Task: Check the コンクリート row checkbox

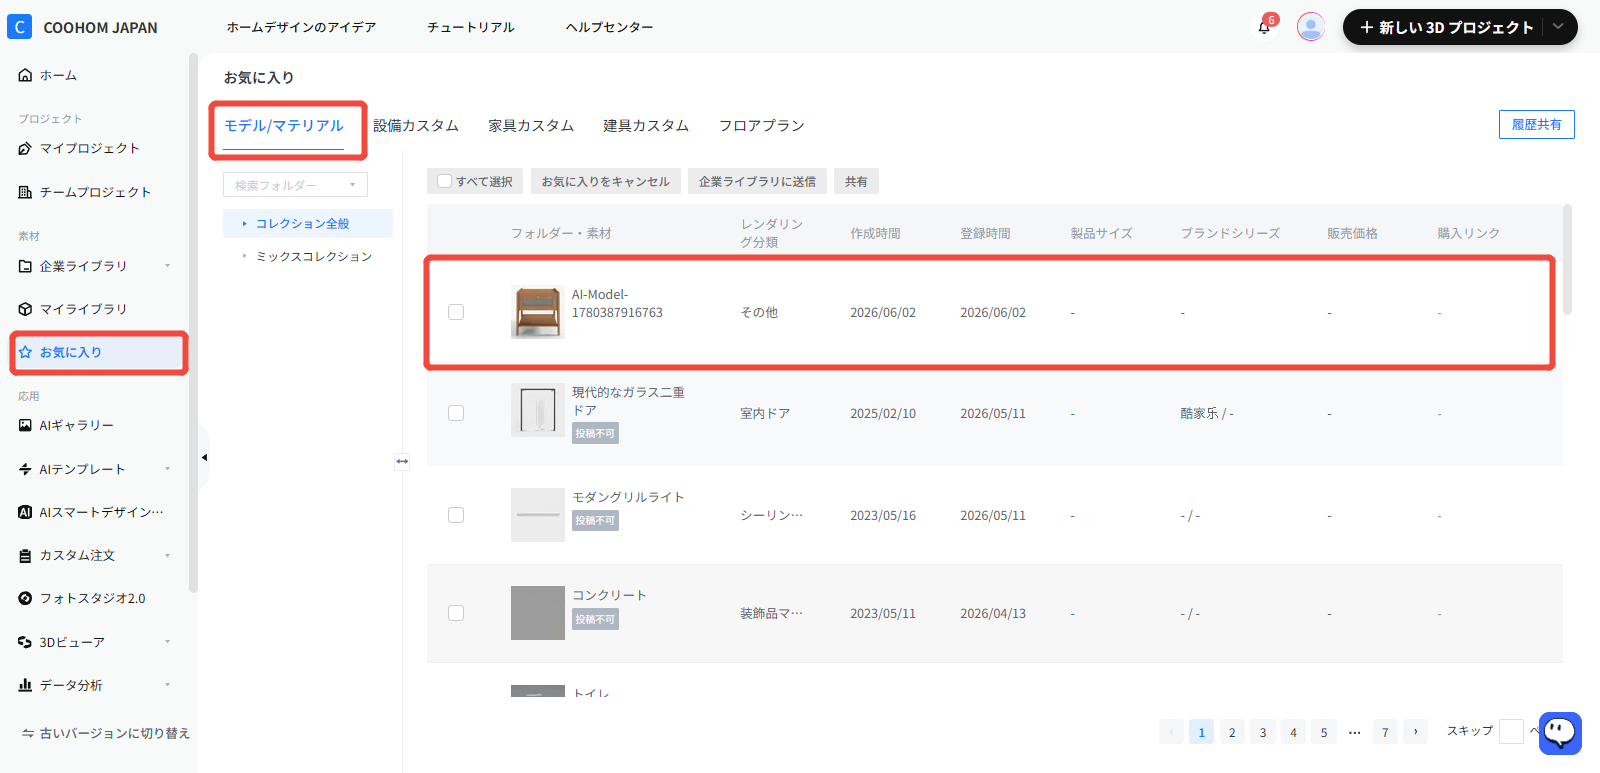Action: coord(456,613)
